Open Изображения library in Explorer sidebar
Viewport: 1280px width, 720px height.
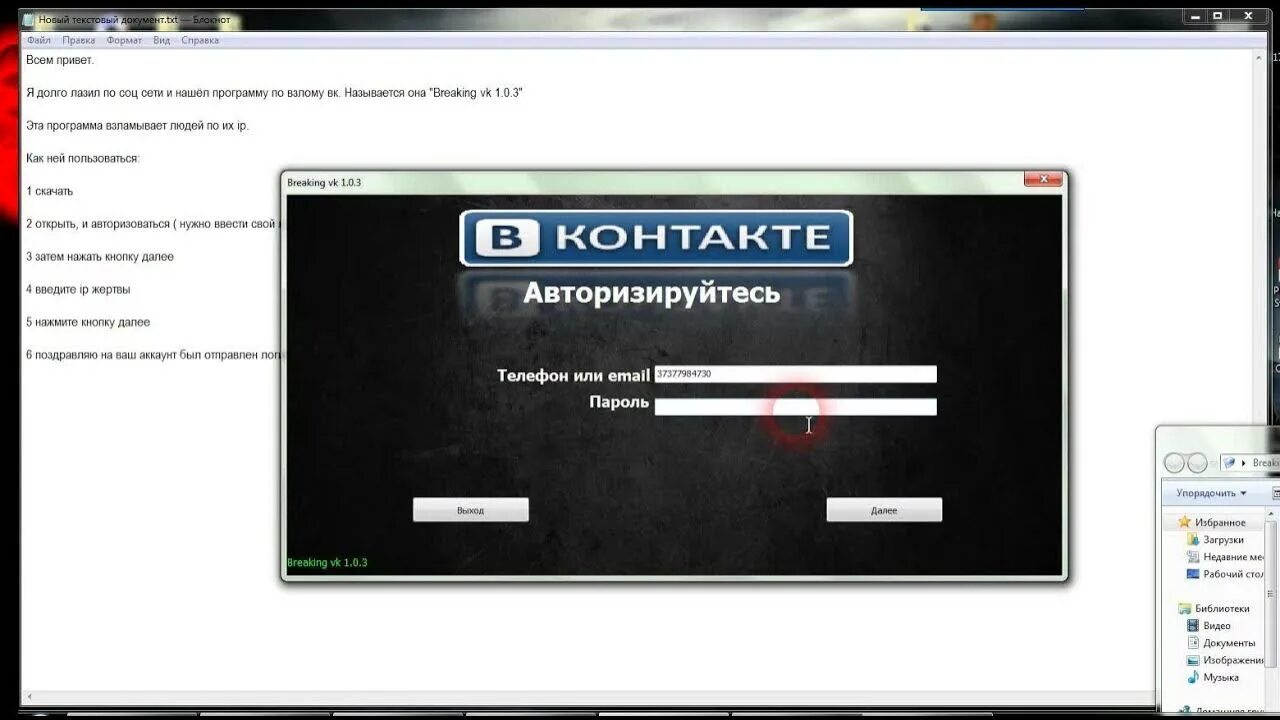coord(1233,660)
